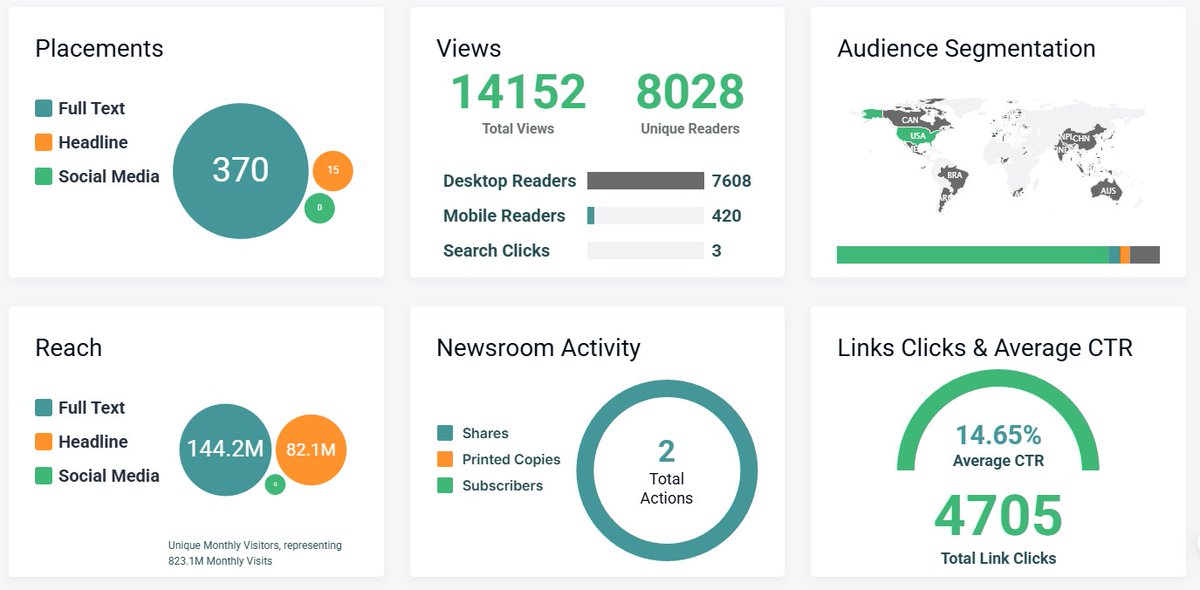1200x590 pixels.
Task: Click the Printed Copies legend label
Action: (x=511, y=459)
